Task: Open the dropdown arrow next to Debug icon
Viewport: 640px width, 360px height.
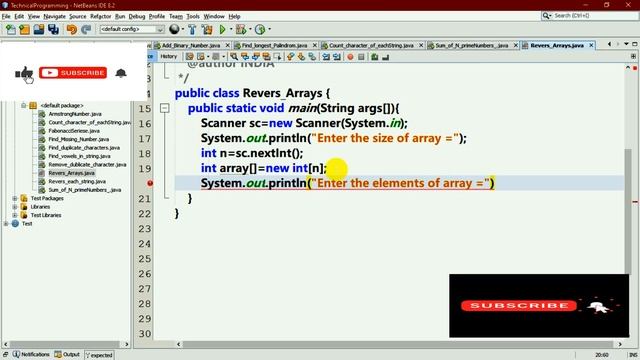Action: pyautogui.click(x=250, y=29)
